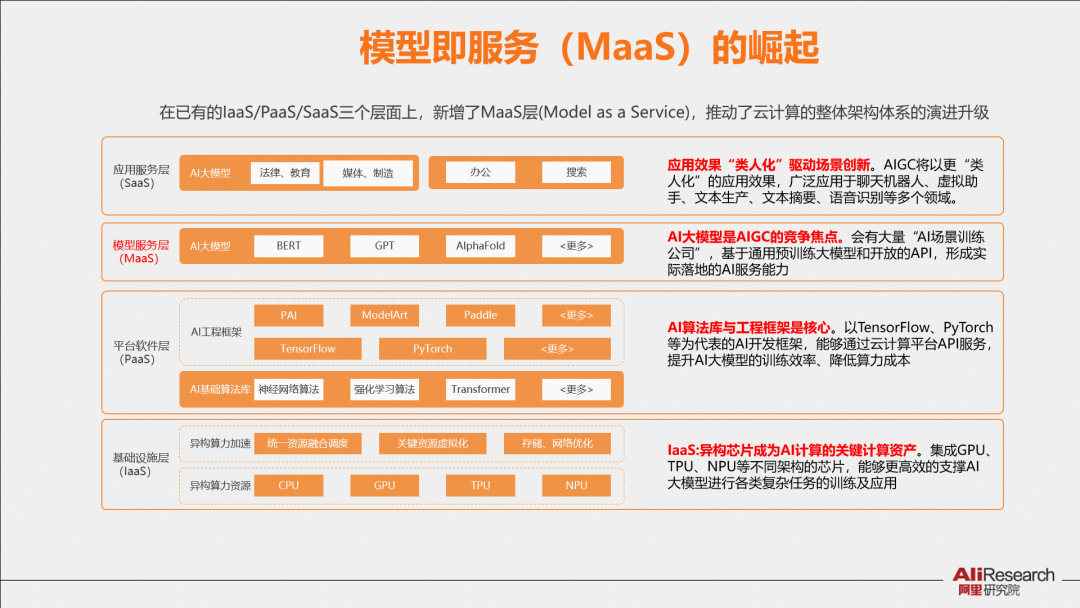Click the subtitle sentence beginning 在已有的IaaS/PaaS/SaaS
Image resolution: width=1080 pixels, height=608 pixels.
(x=574, y=112)
